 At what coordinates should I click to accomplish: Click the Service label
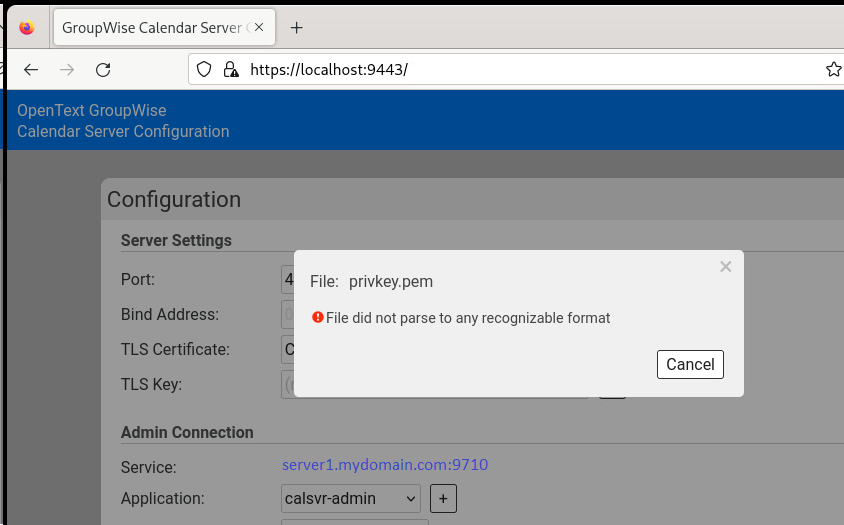(149, 467)
